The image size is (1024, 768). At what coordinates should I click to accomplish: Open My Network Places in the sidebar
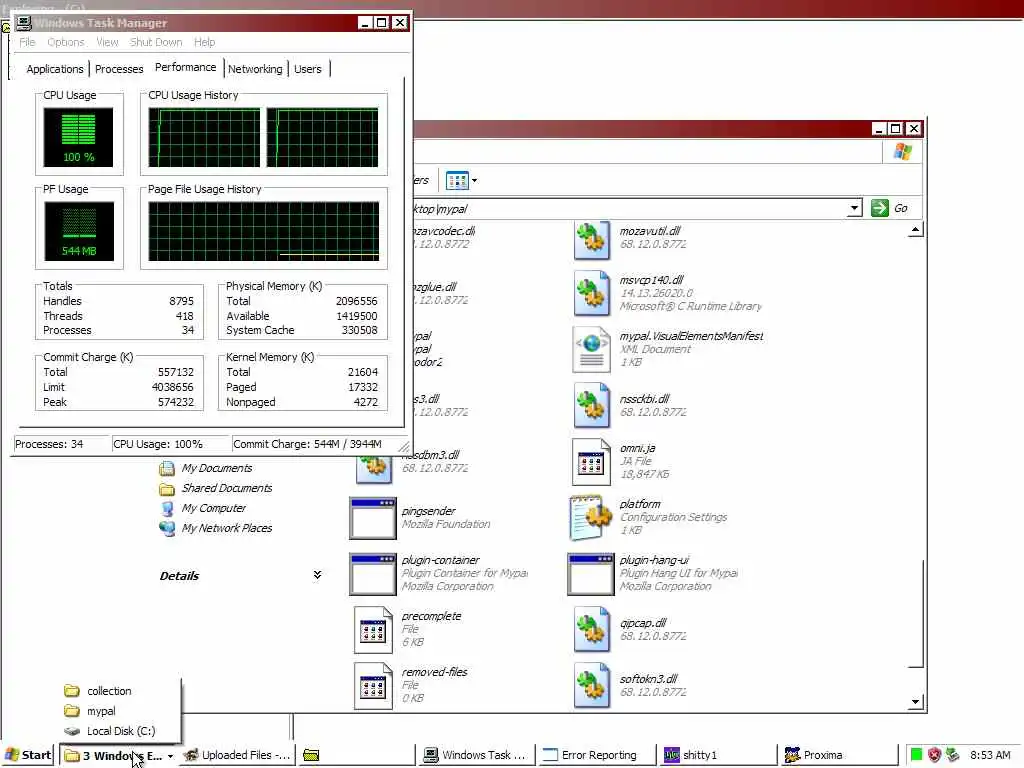tap(216, 528)
